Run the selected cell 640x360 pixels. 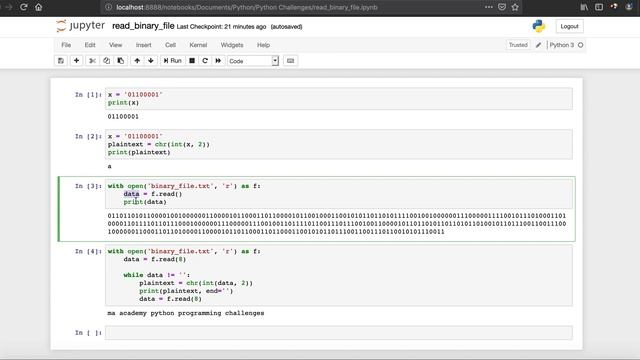173,61
